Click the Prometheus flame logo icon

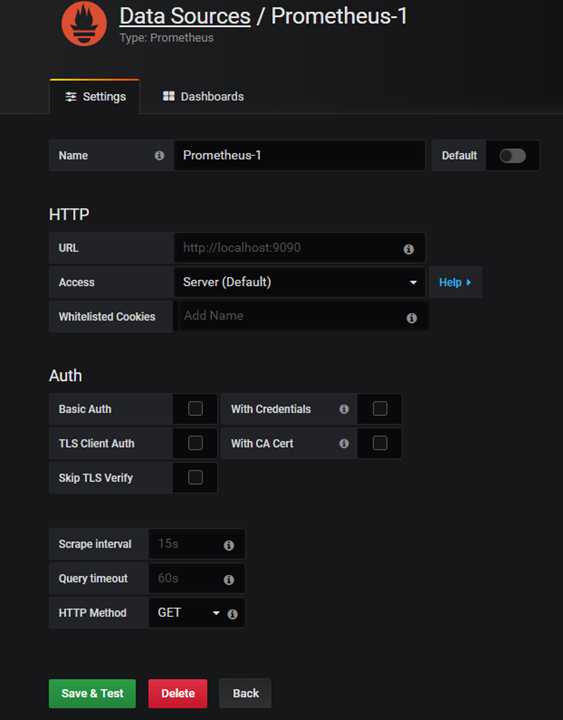[x=84, y=23]
